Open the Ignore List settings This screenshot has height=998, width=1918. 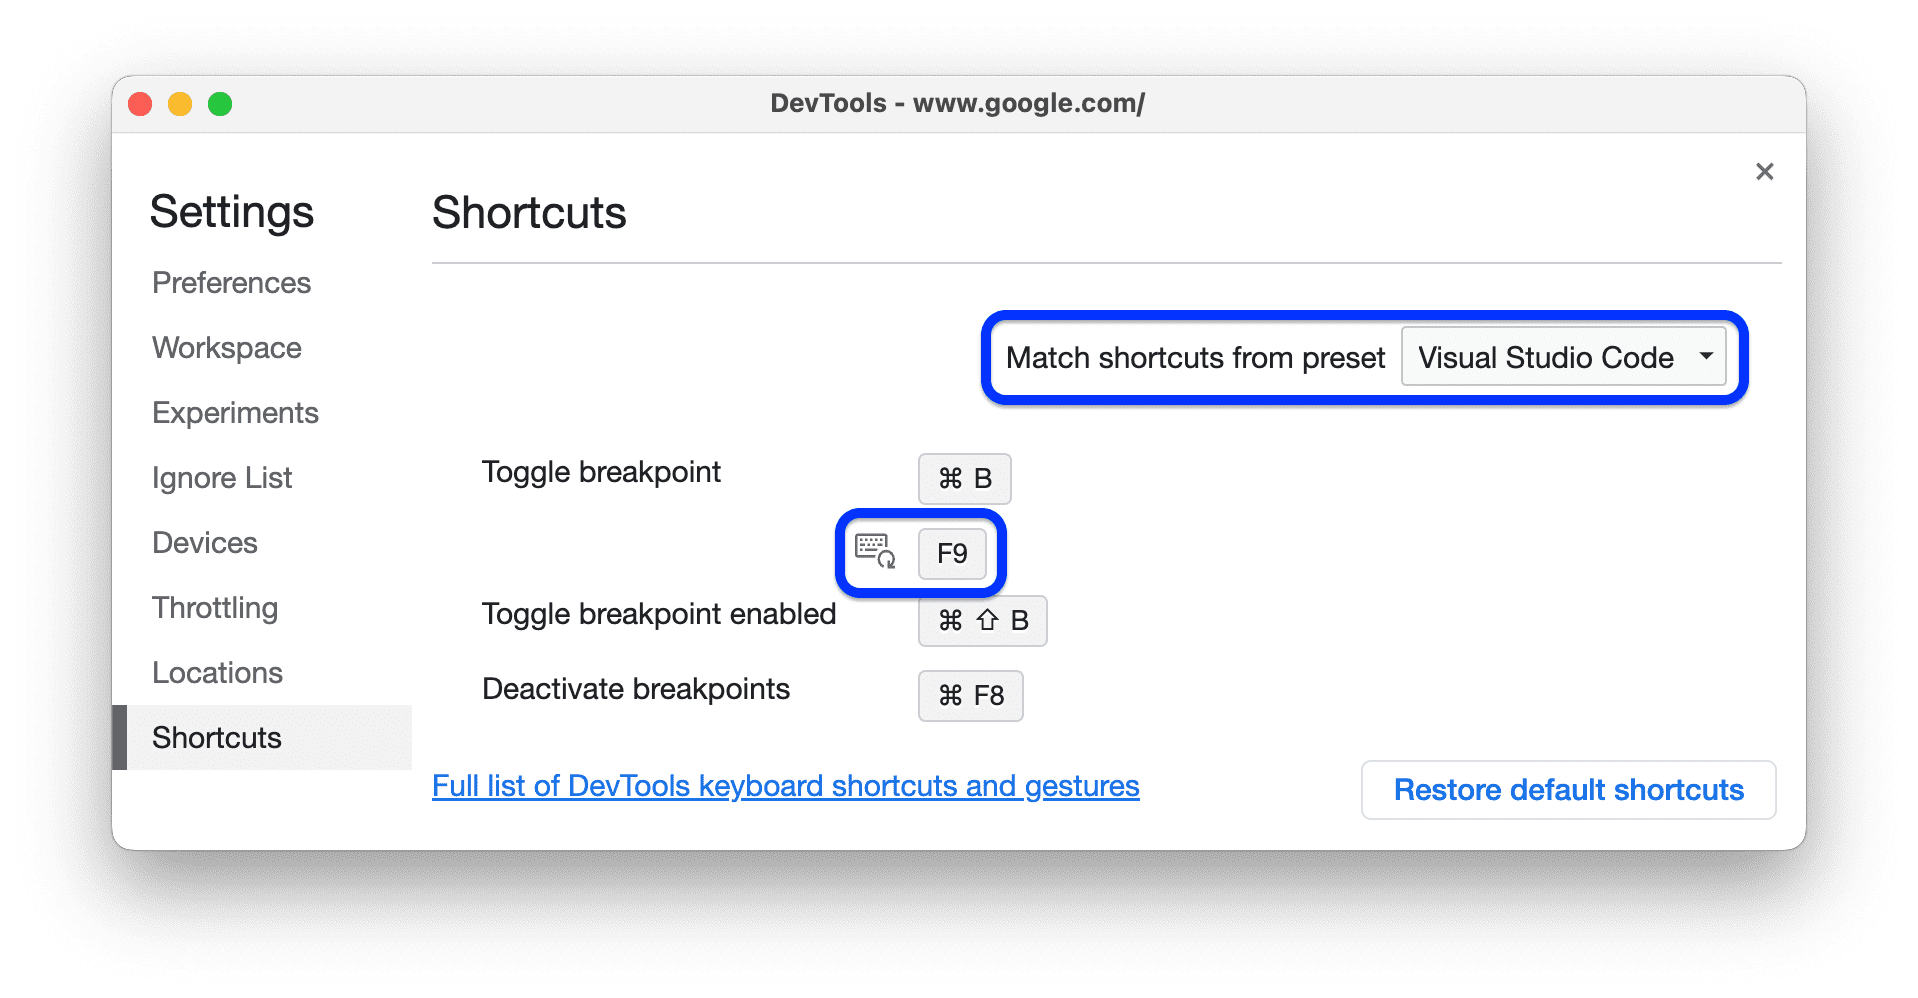221,477
